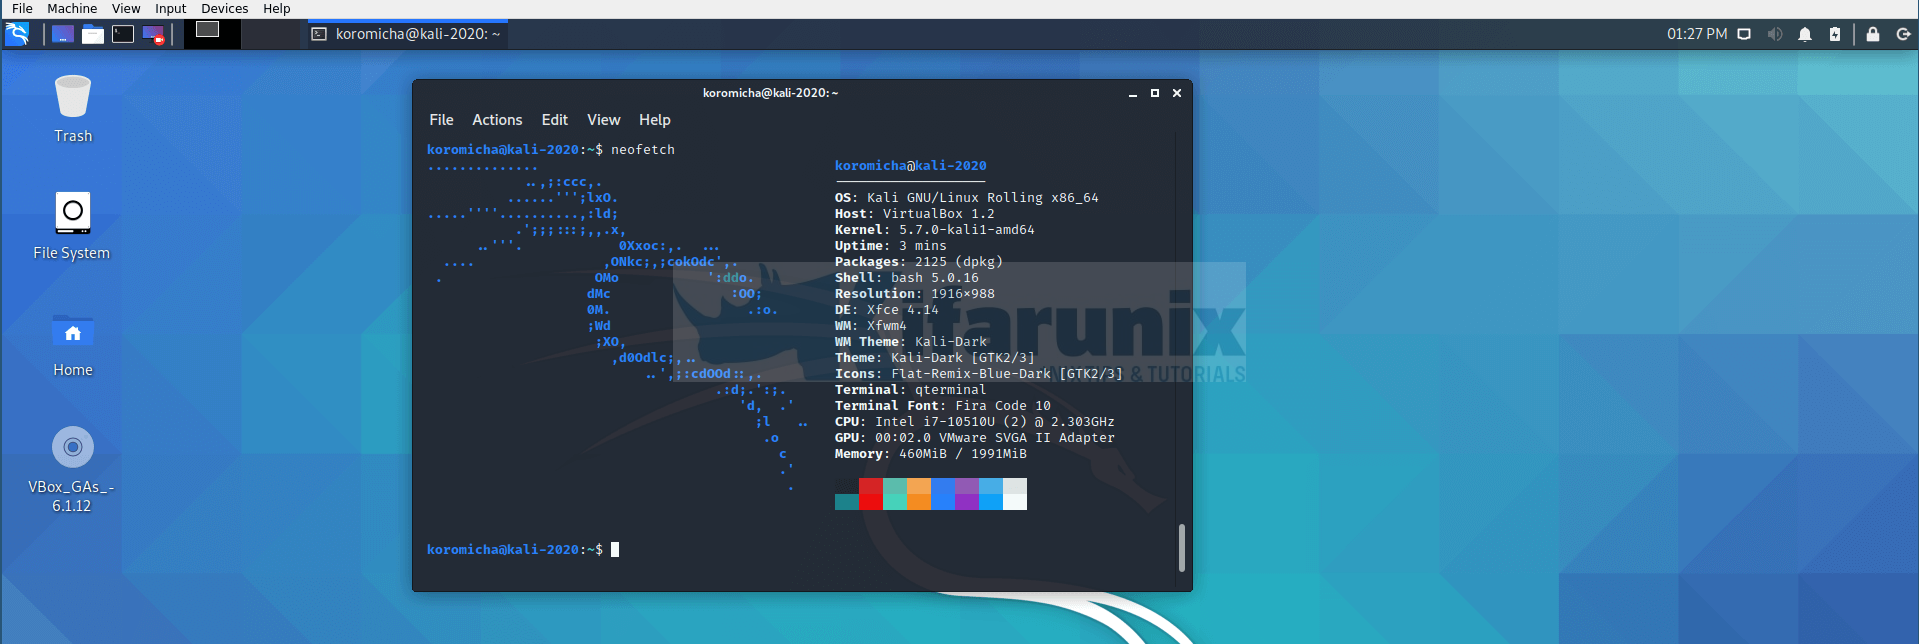Click the 'Host: VirtualBox 1.2' line
The image size is (1919, 644).
tap(915, 214)
